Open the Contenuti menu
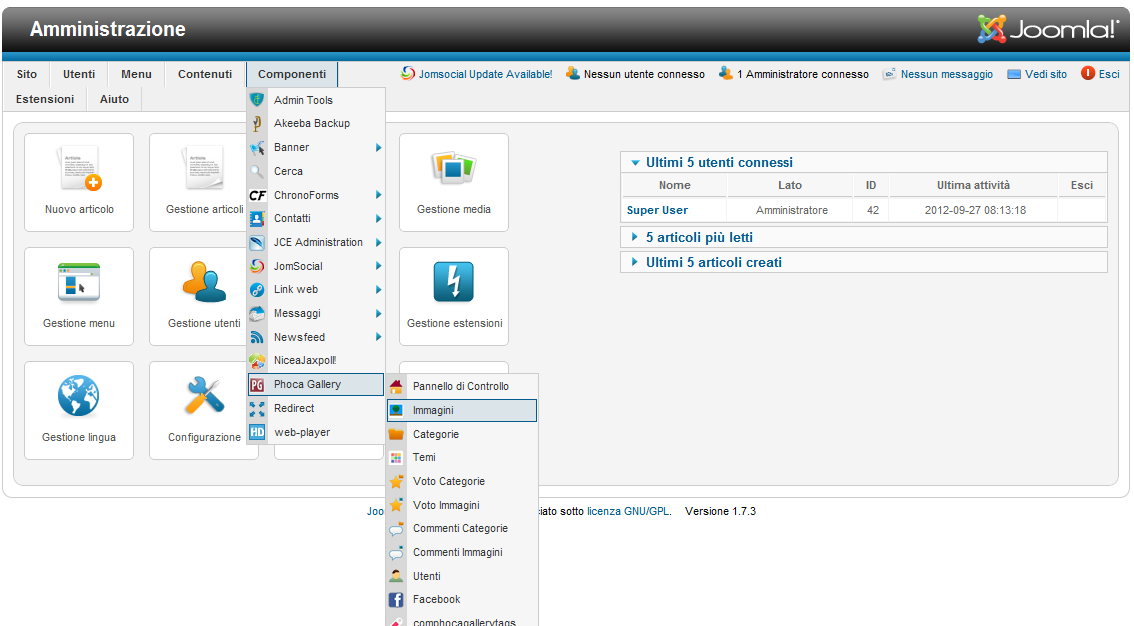This screenshot has width=1134, height=626. pyautogui.click(x=205, y=74)
